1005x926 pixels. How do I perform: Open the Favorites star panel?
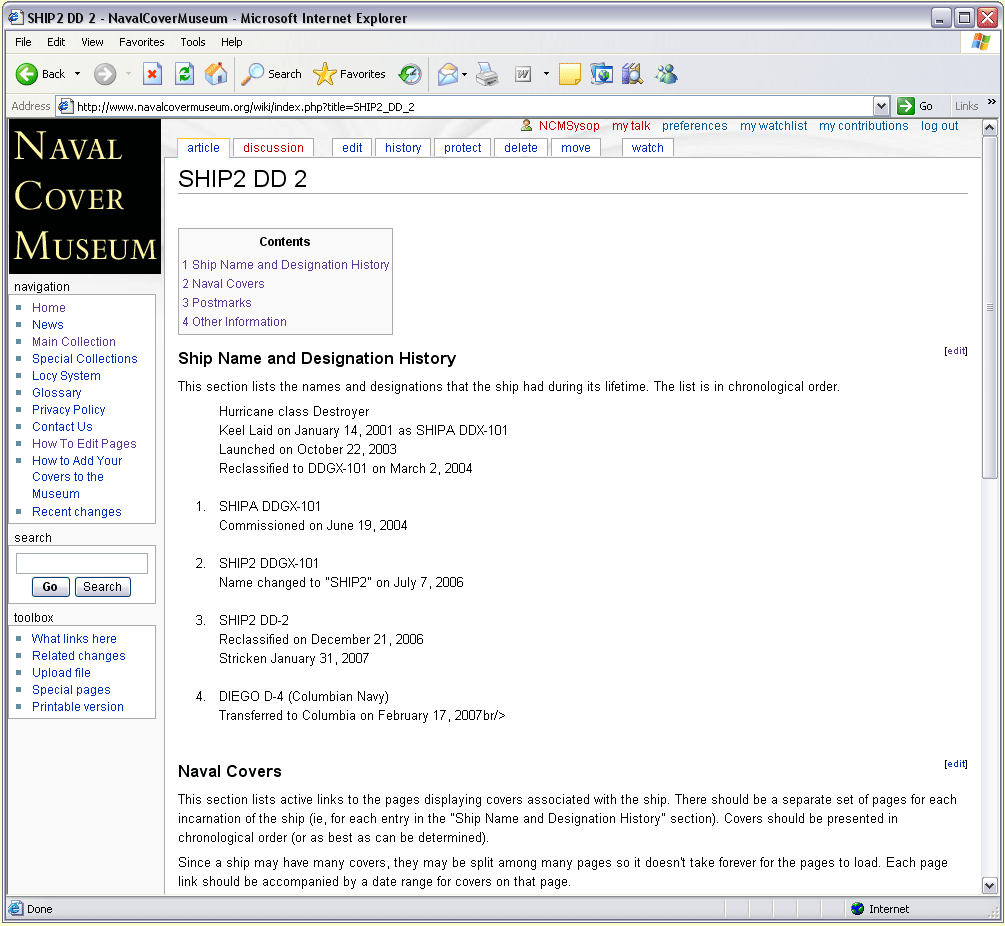click(350, 74)
